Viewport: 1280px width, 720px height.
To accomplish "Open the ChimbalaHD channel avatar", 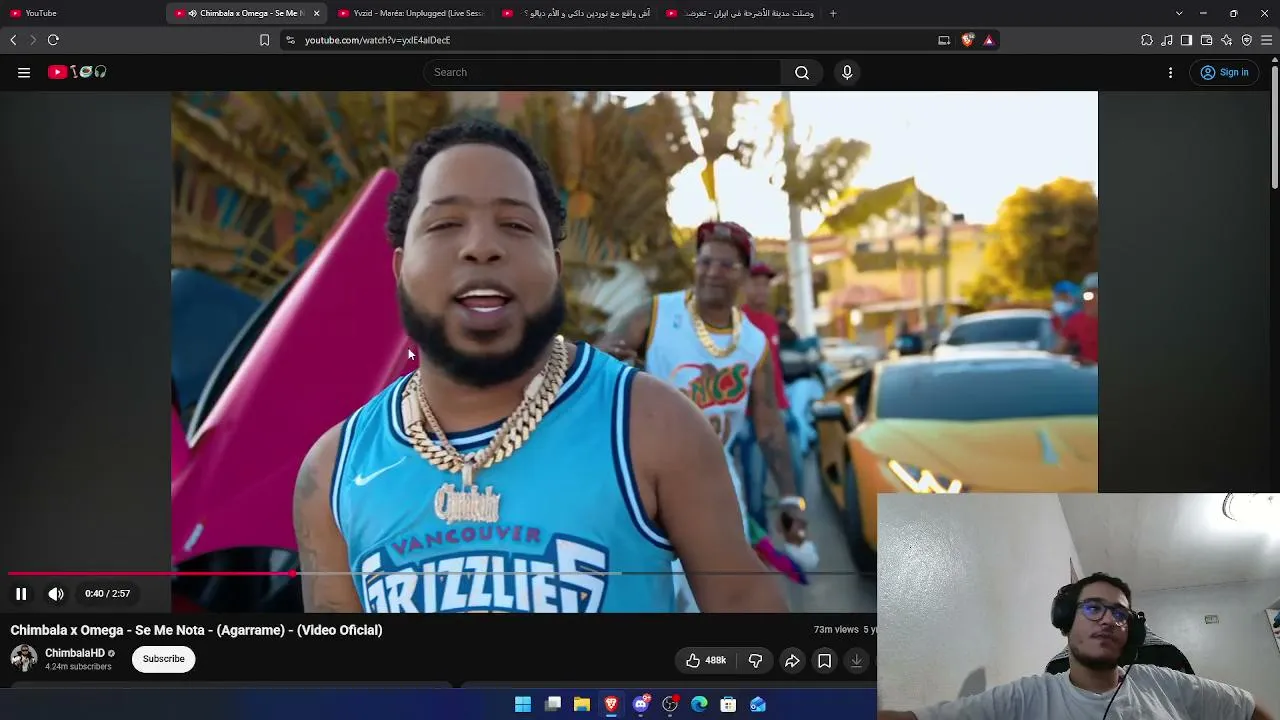I will pos(24,658).
